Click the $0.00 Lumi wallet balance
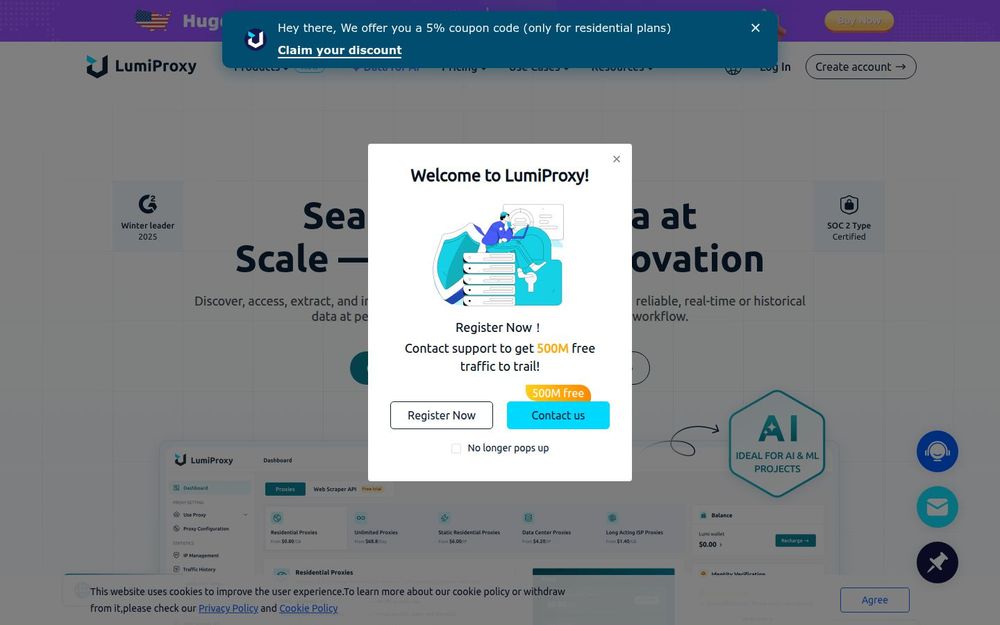Screen dimensions: 1000x625 [708, 545]
